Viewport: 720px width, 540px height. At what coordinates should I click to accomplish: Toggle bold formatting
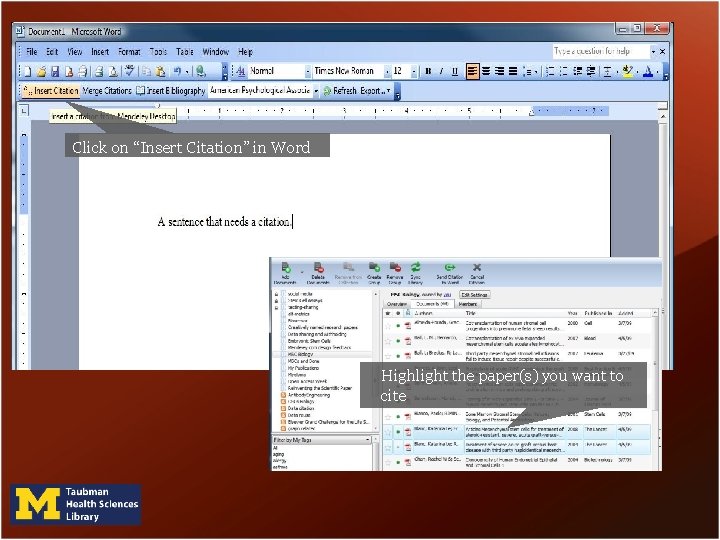point(428,71)
